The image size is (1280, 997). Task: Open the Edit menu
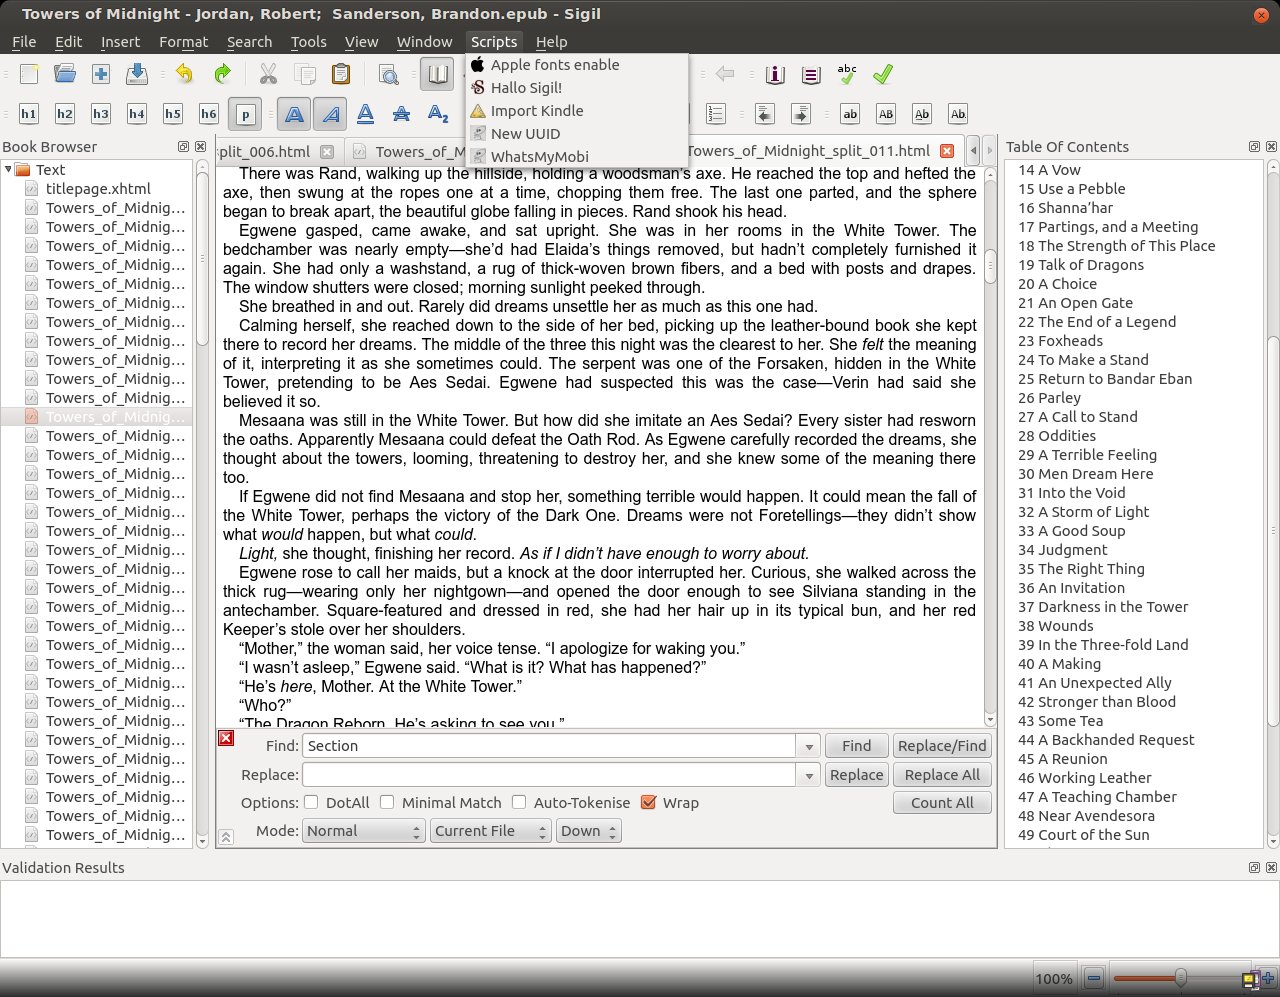tap(69, 42)
